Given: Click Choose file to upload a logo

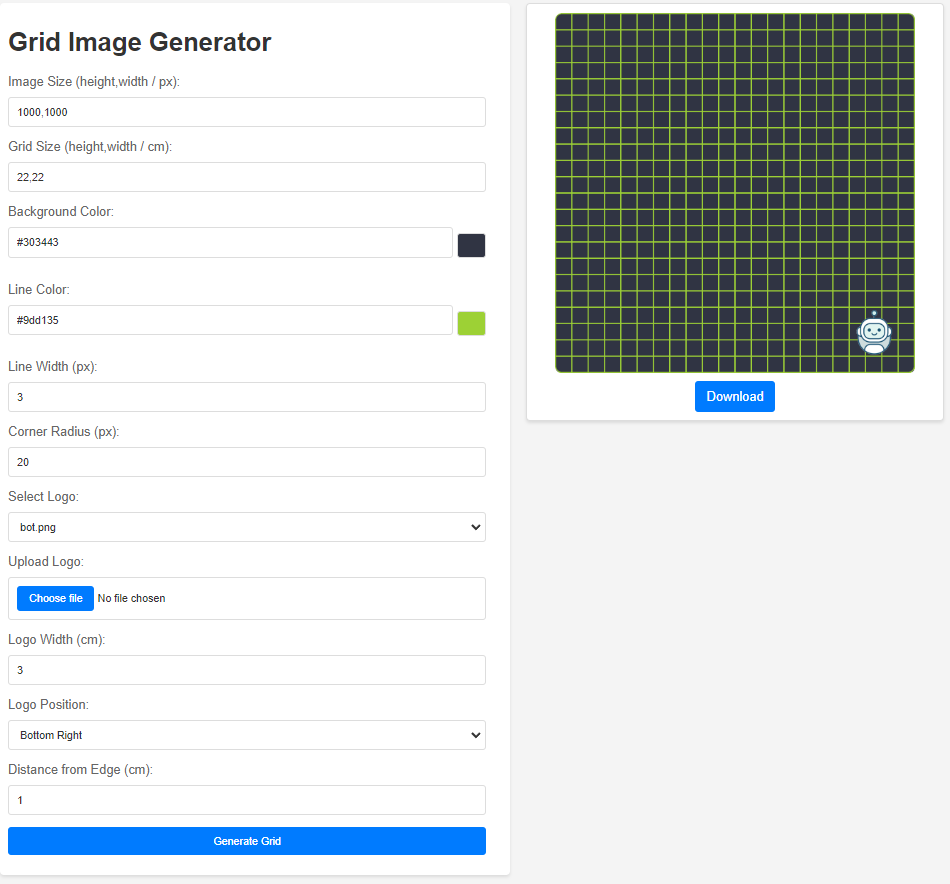Looking at the screenshot, I should 54,598.
